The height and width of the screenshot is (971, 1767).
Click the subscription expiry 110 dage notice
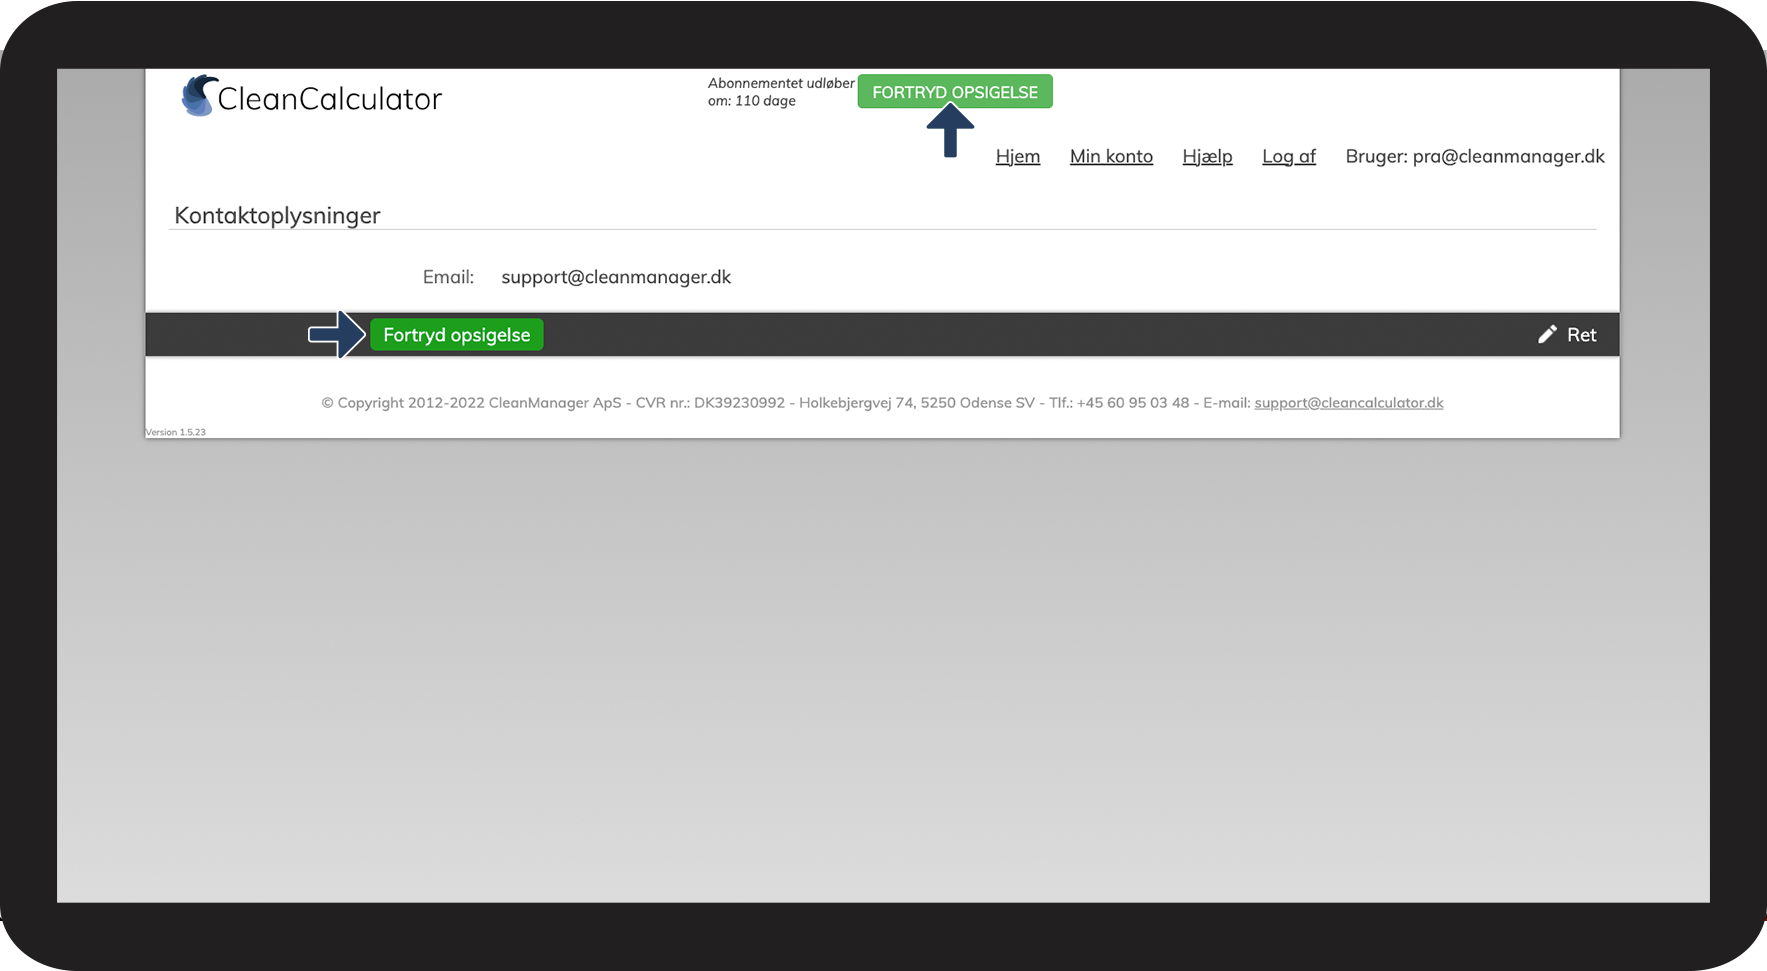[781, 92]
